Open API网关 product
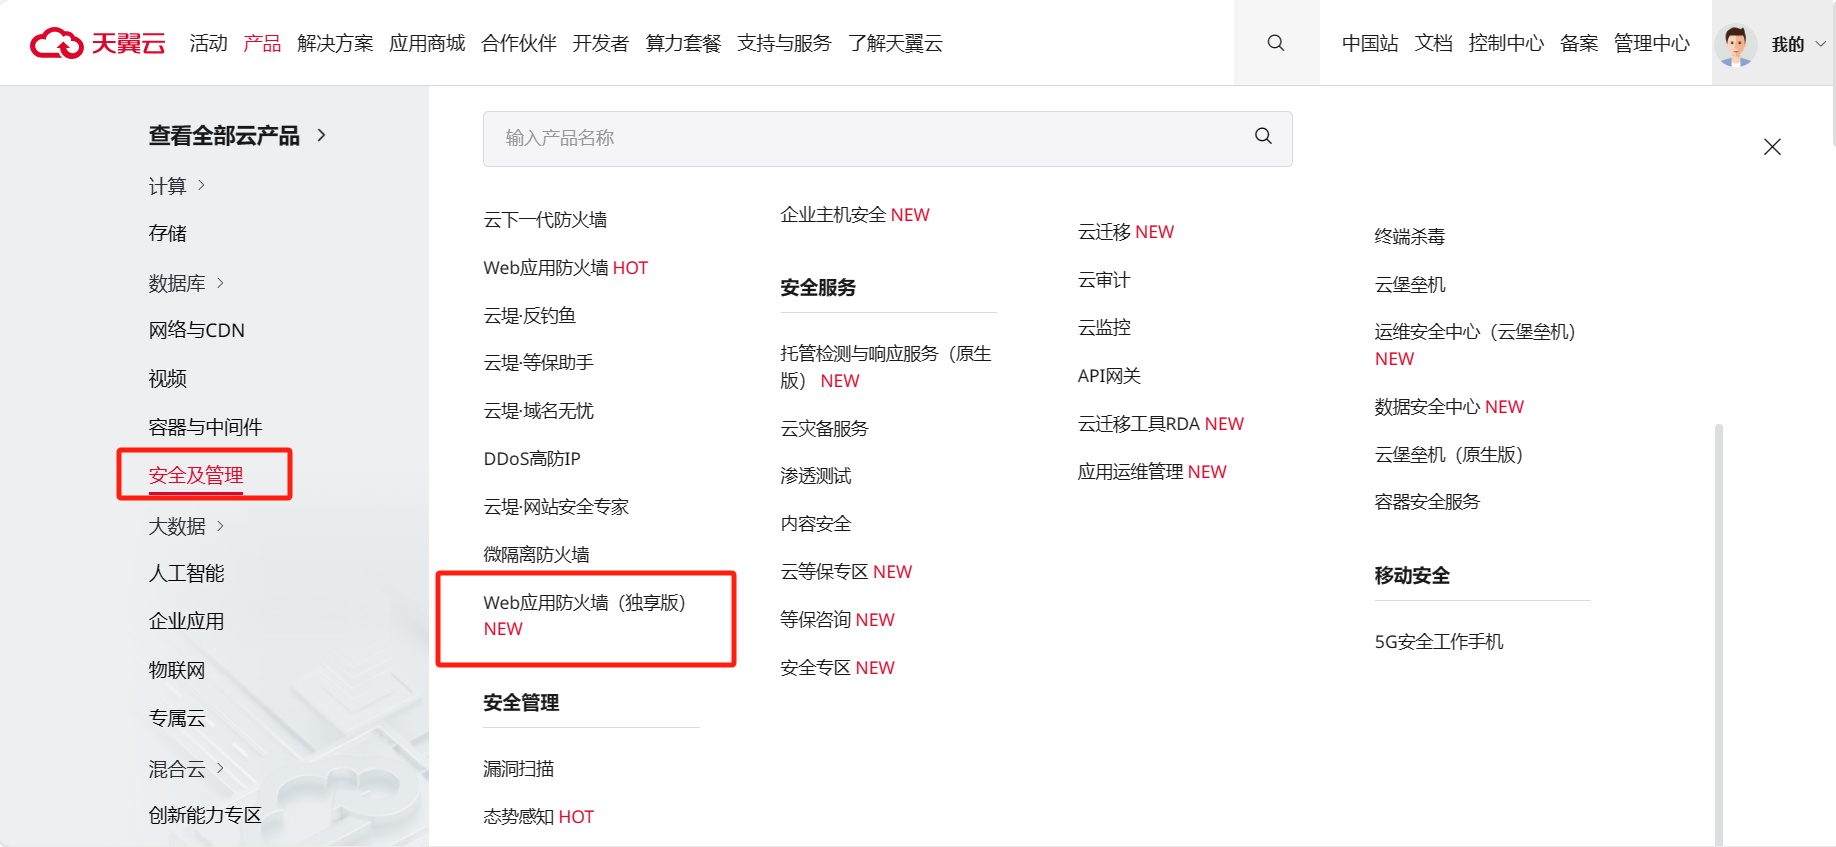The height and width of the screenshot is (847, 1836). click(x=1109, y=375)
